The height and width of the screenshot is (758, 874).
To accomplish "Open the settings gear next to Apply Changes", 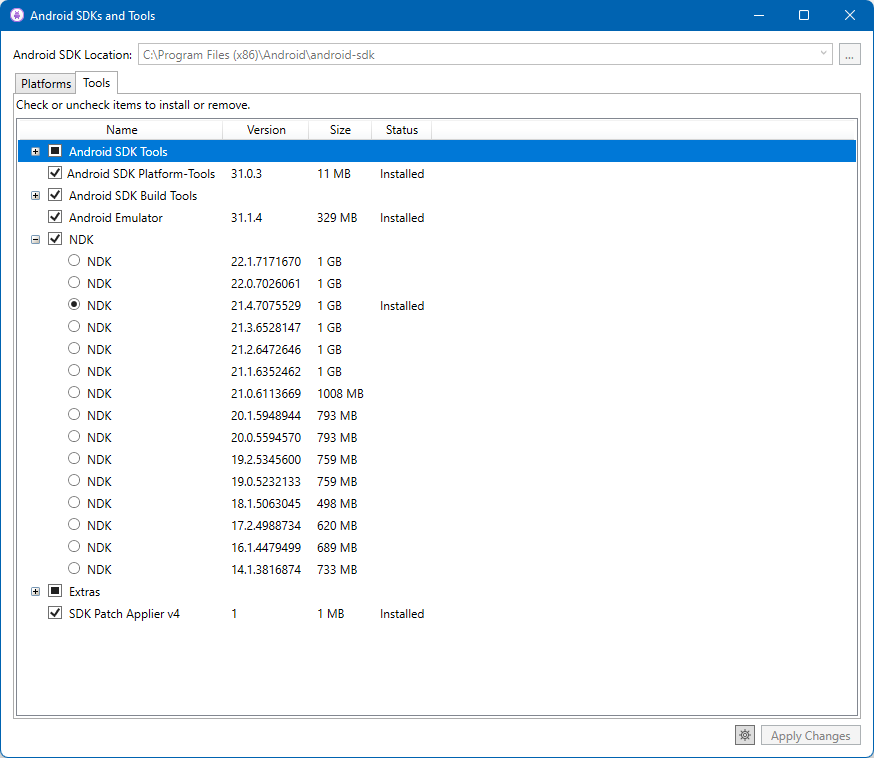I will (745, 735).
